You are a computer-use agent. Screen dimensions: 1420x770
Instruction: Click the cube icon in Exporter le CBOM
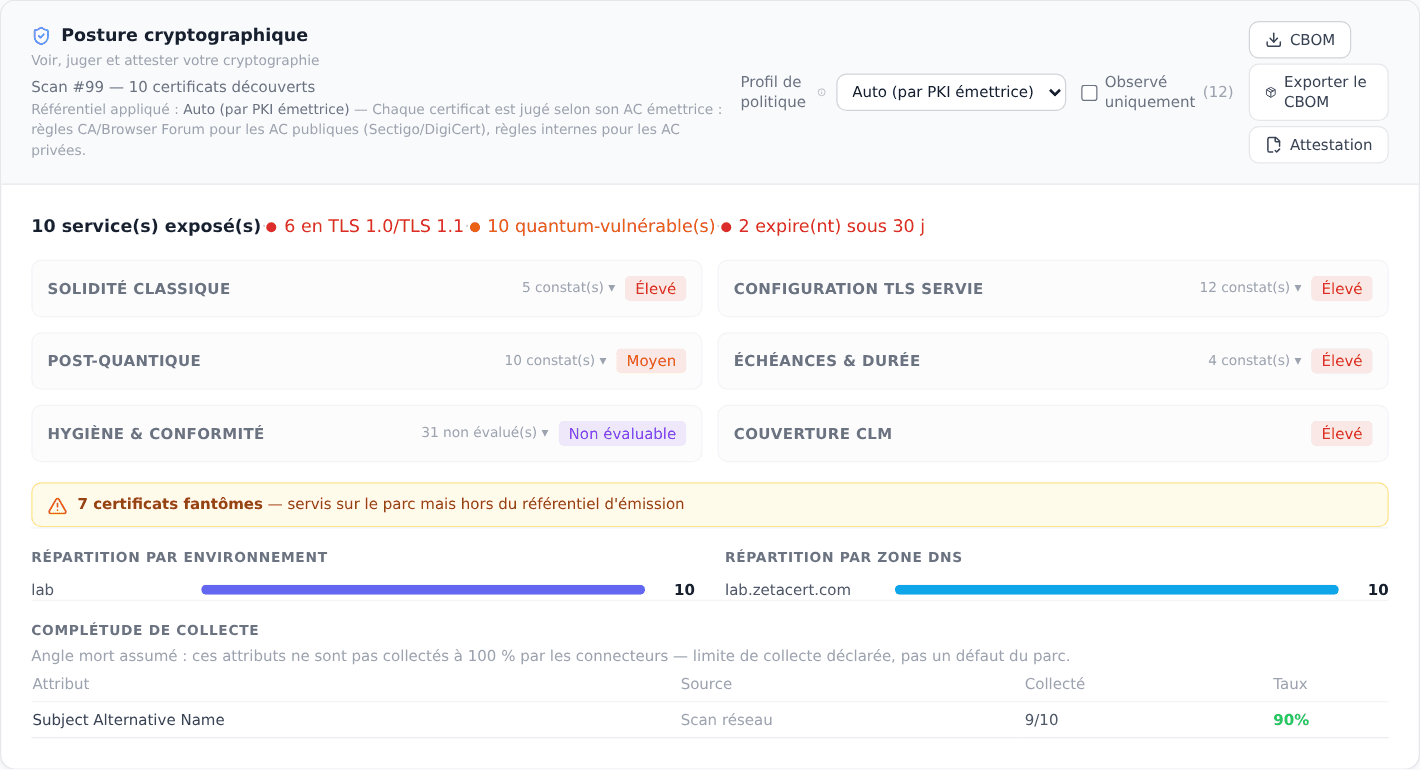(1271, 92)
